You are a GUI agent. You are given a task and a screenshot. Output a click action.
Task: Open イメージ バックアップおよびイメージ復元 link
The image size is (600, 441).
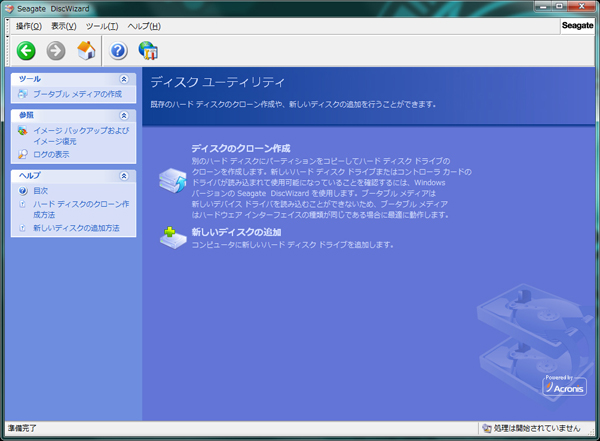(81, 136)
